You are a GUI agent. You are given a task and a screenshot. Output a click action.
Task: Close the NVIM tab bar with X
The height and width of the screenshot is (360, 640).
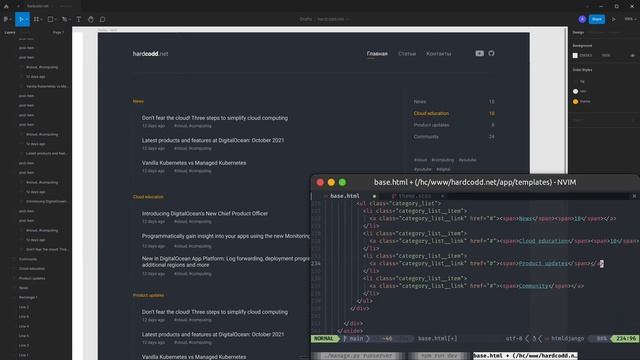pyautogui.click(x=634, y=196)
